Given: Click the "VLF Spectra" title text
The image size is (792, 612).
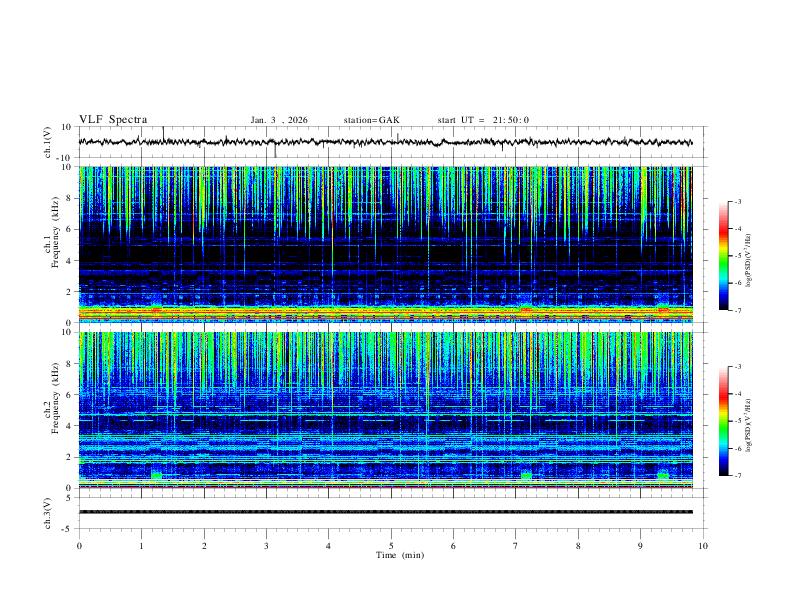Looking at the screenshot, I should tap(113, 120).
